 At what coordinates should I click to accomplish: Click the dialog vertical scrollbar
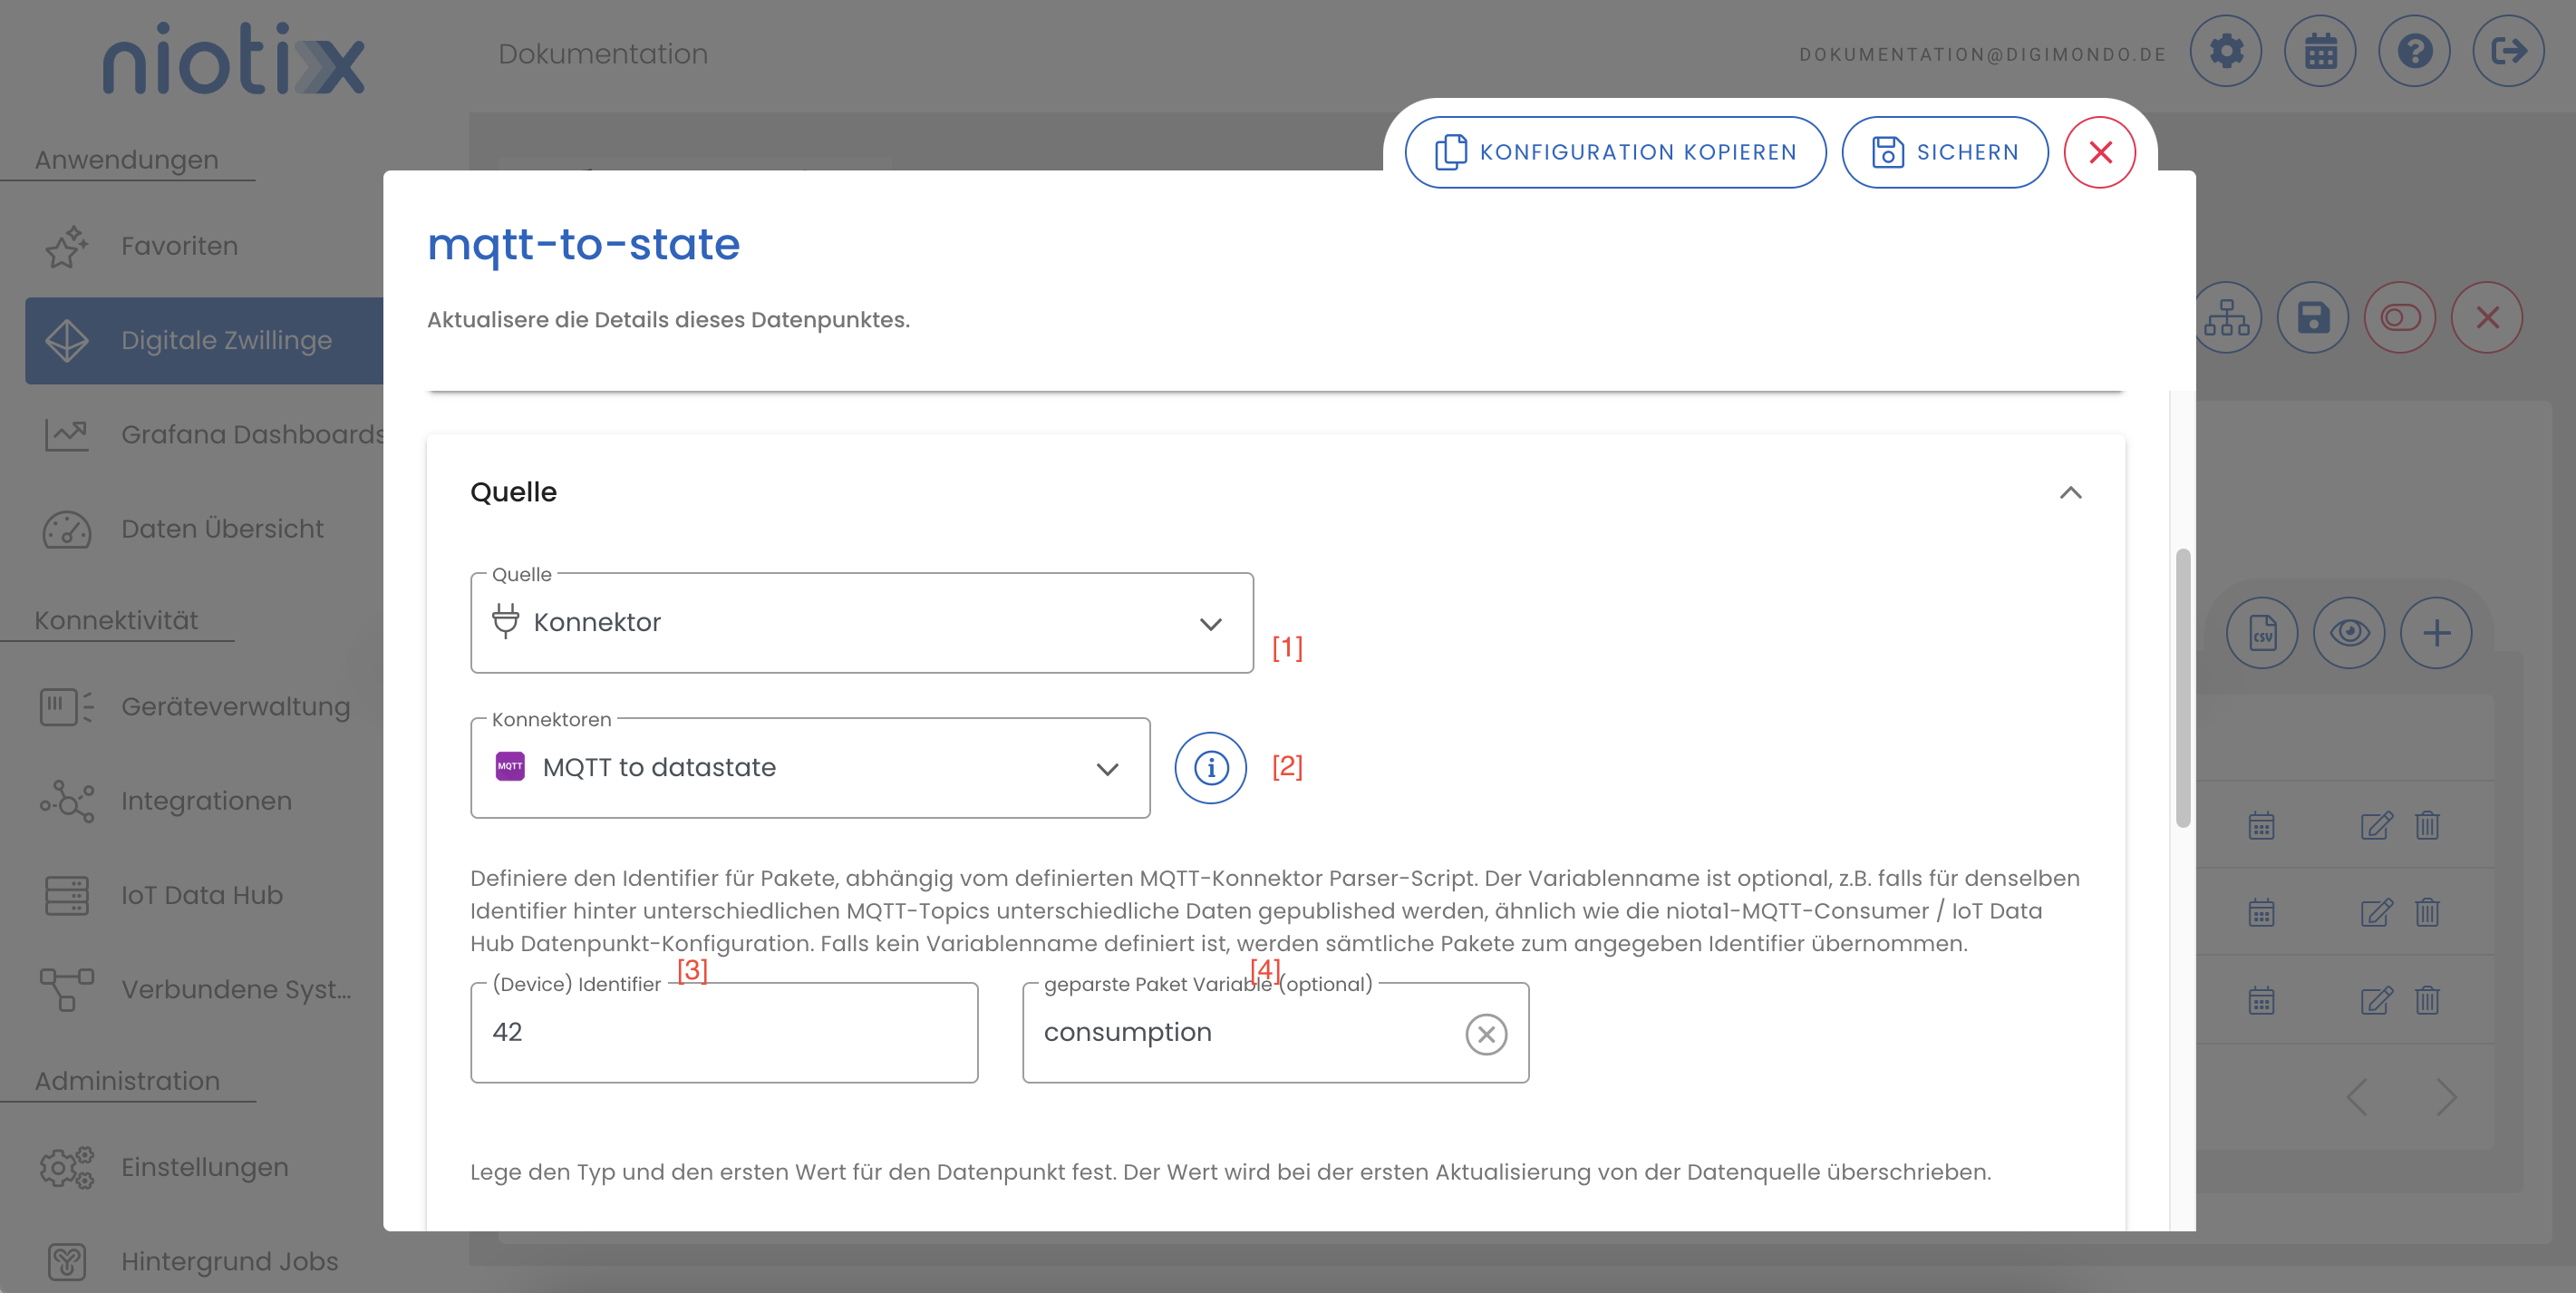click(x=2183, y=688)
